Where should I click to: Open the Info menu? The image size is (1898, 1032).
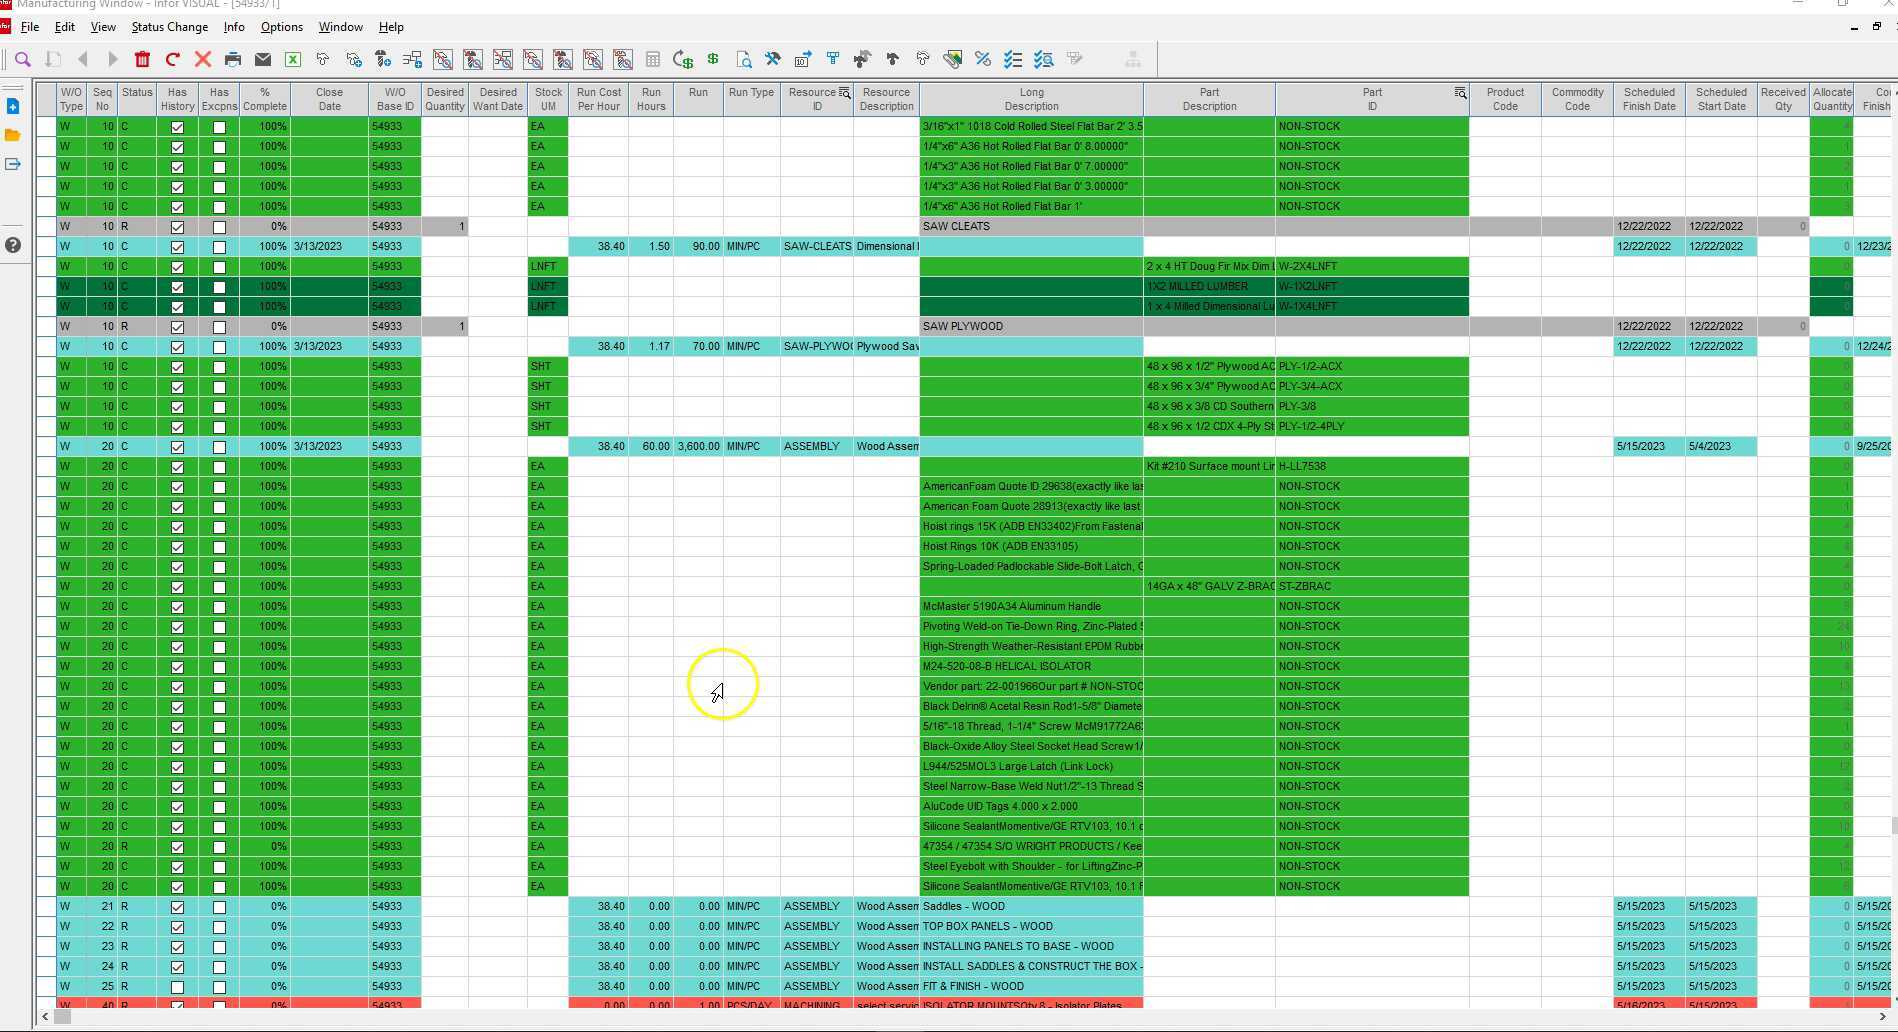[234, 27]
